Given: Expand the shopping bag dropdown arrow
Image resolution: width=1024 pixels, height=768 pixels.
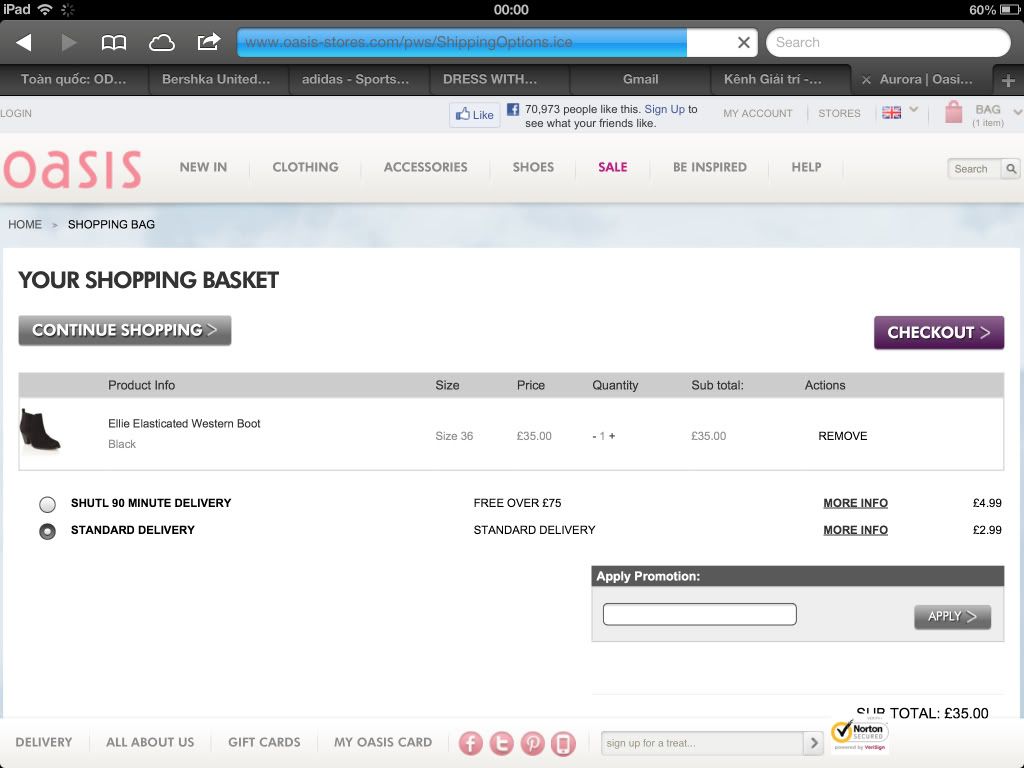Looking at the screenshot, I should tap(1017, 112).
